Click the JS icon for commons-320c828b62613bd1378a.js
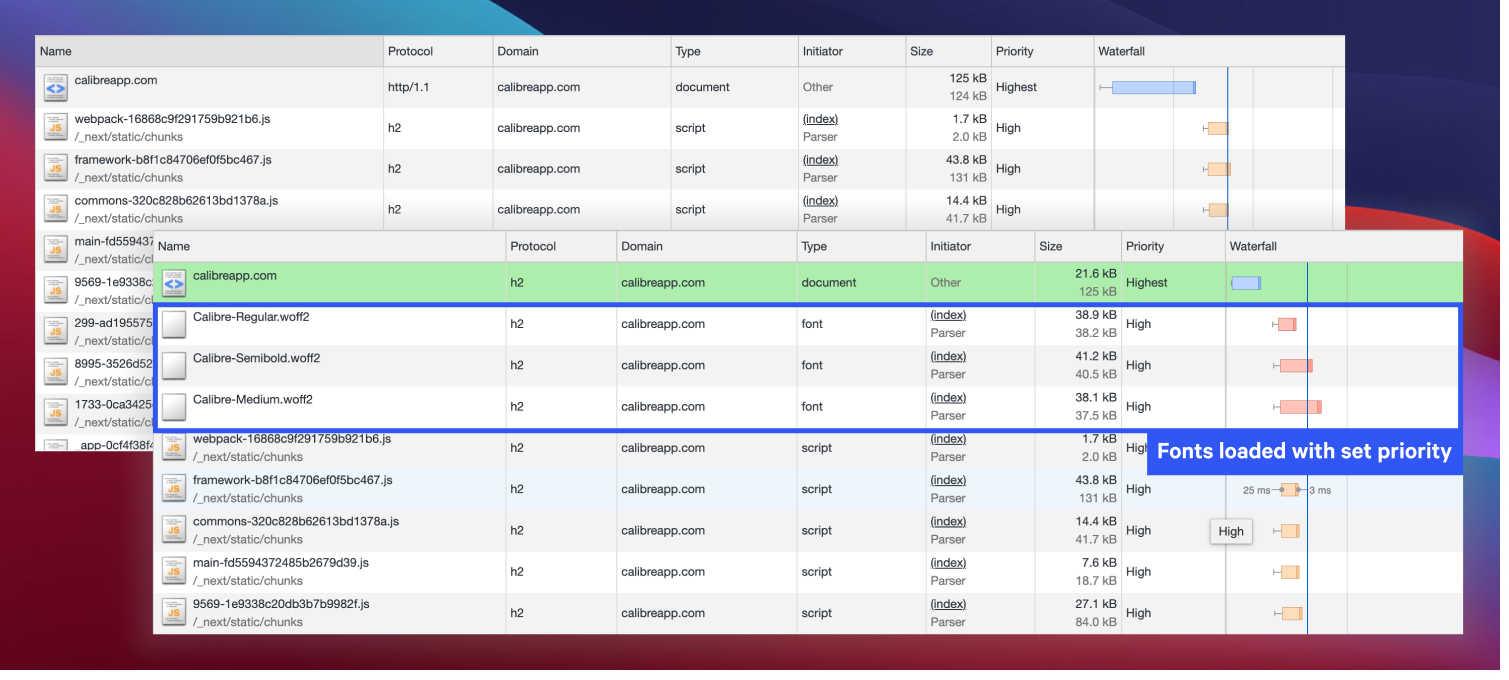This screenshot has height=680, width=1509. click(172, 529)
